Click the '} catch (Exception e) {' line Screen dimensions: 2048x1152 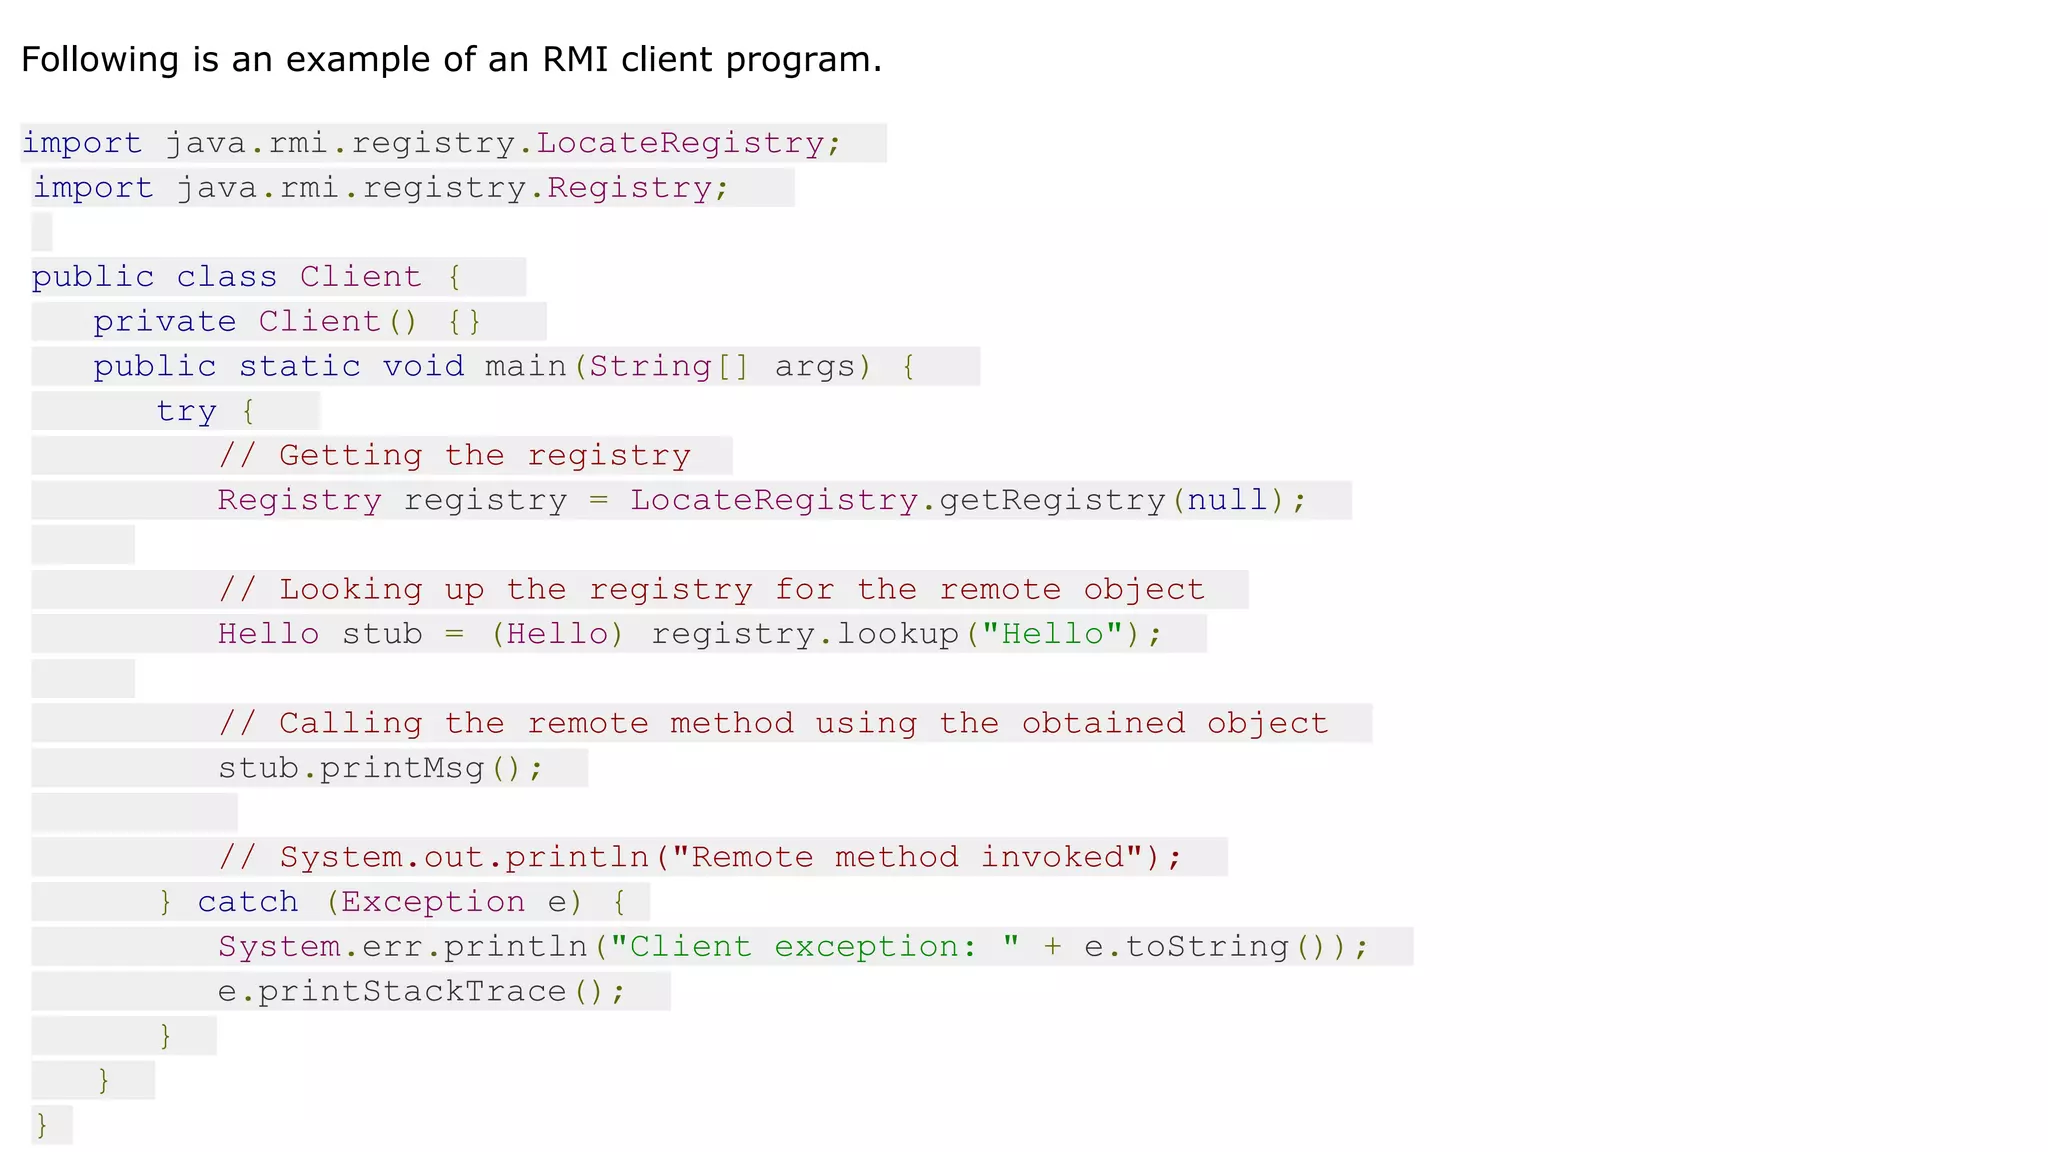point(393,902)
